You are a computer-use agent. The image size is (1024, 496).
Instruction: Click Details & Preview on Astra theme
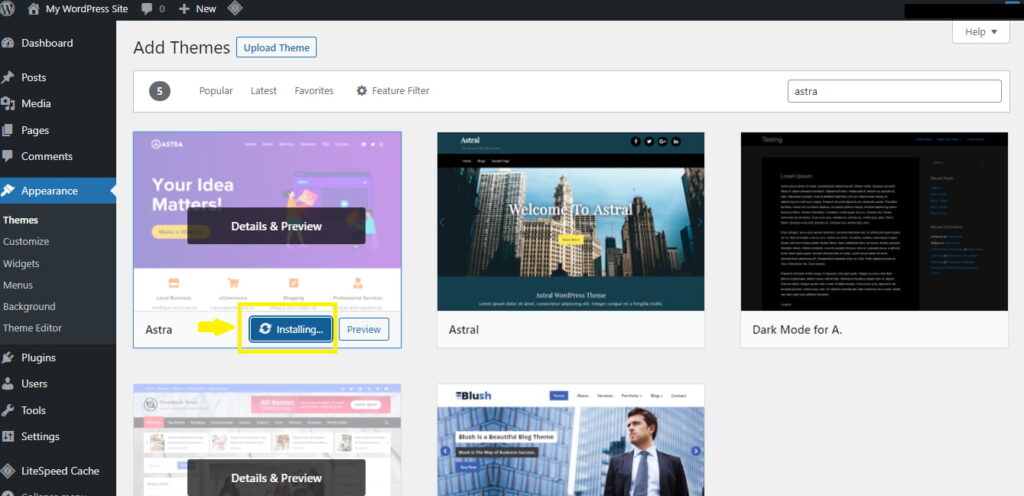tap(276, 226)
